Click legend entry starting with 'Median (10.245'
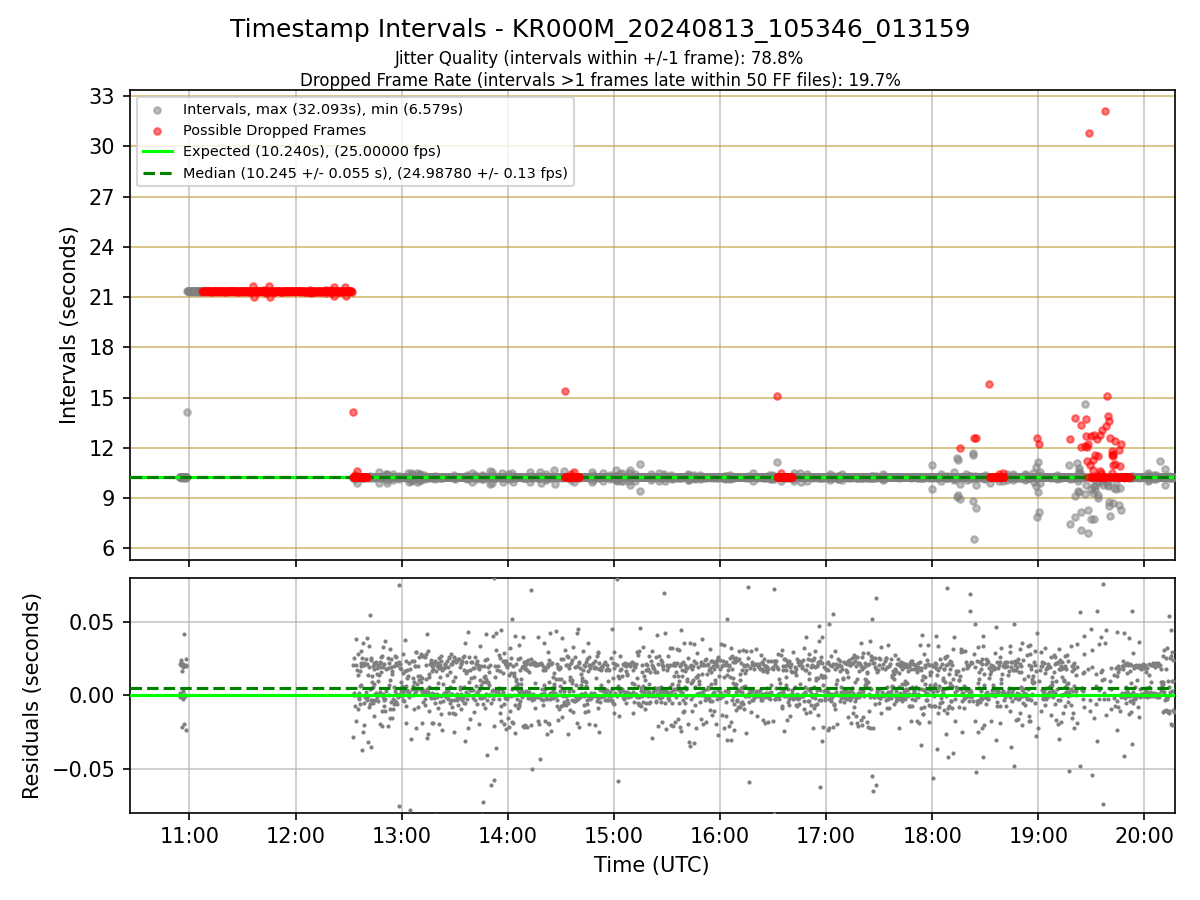The image size is (1200, 900). [x=375, y=173]
